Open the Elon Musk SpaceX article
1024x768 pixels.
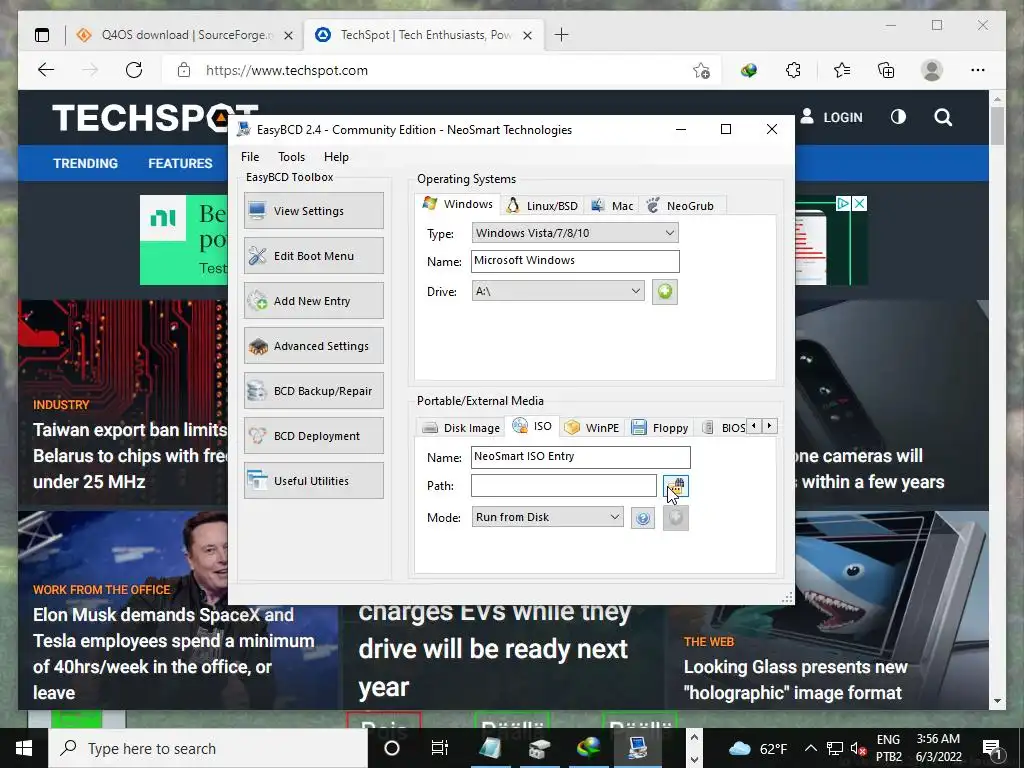pos(174,653)
